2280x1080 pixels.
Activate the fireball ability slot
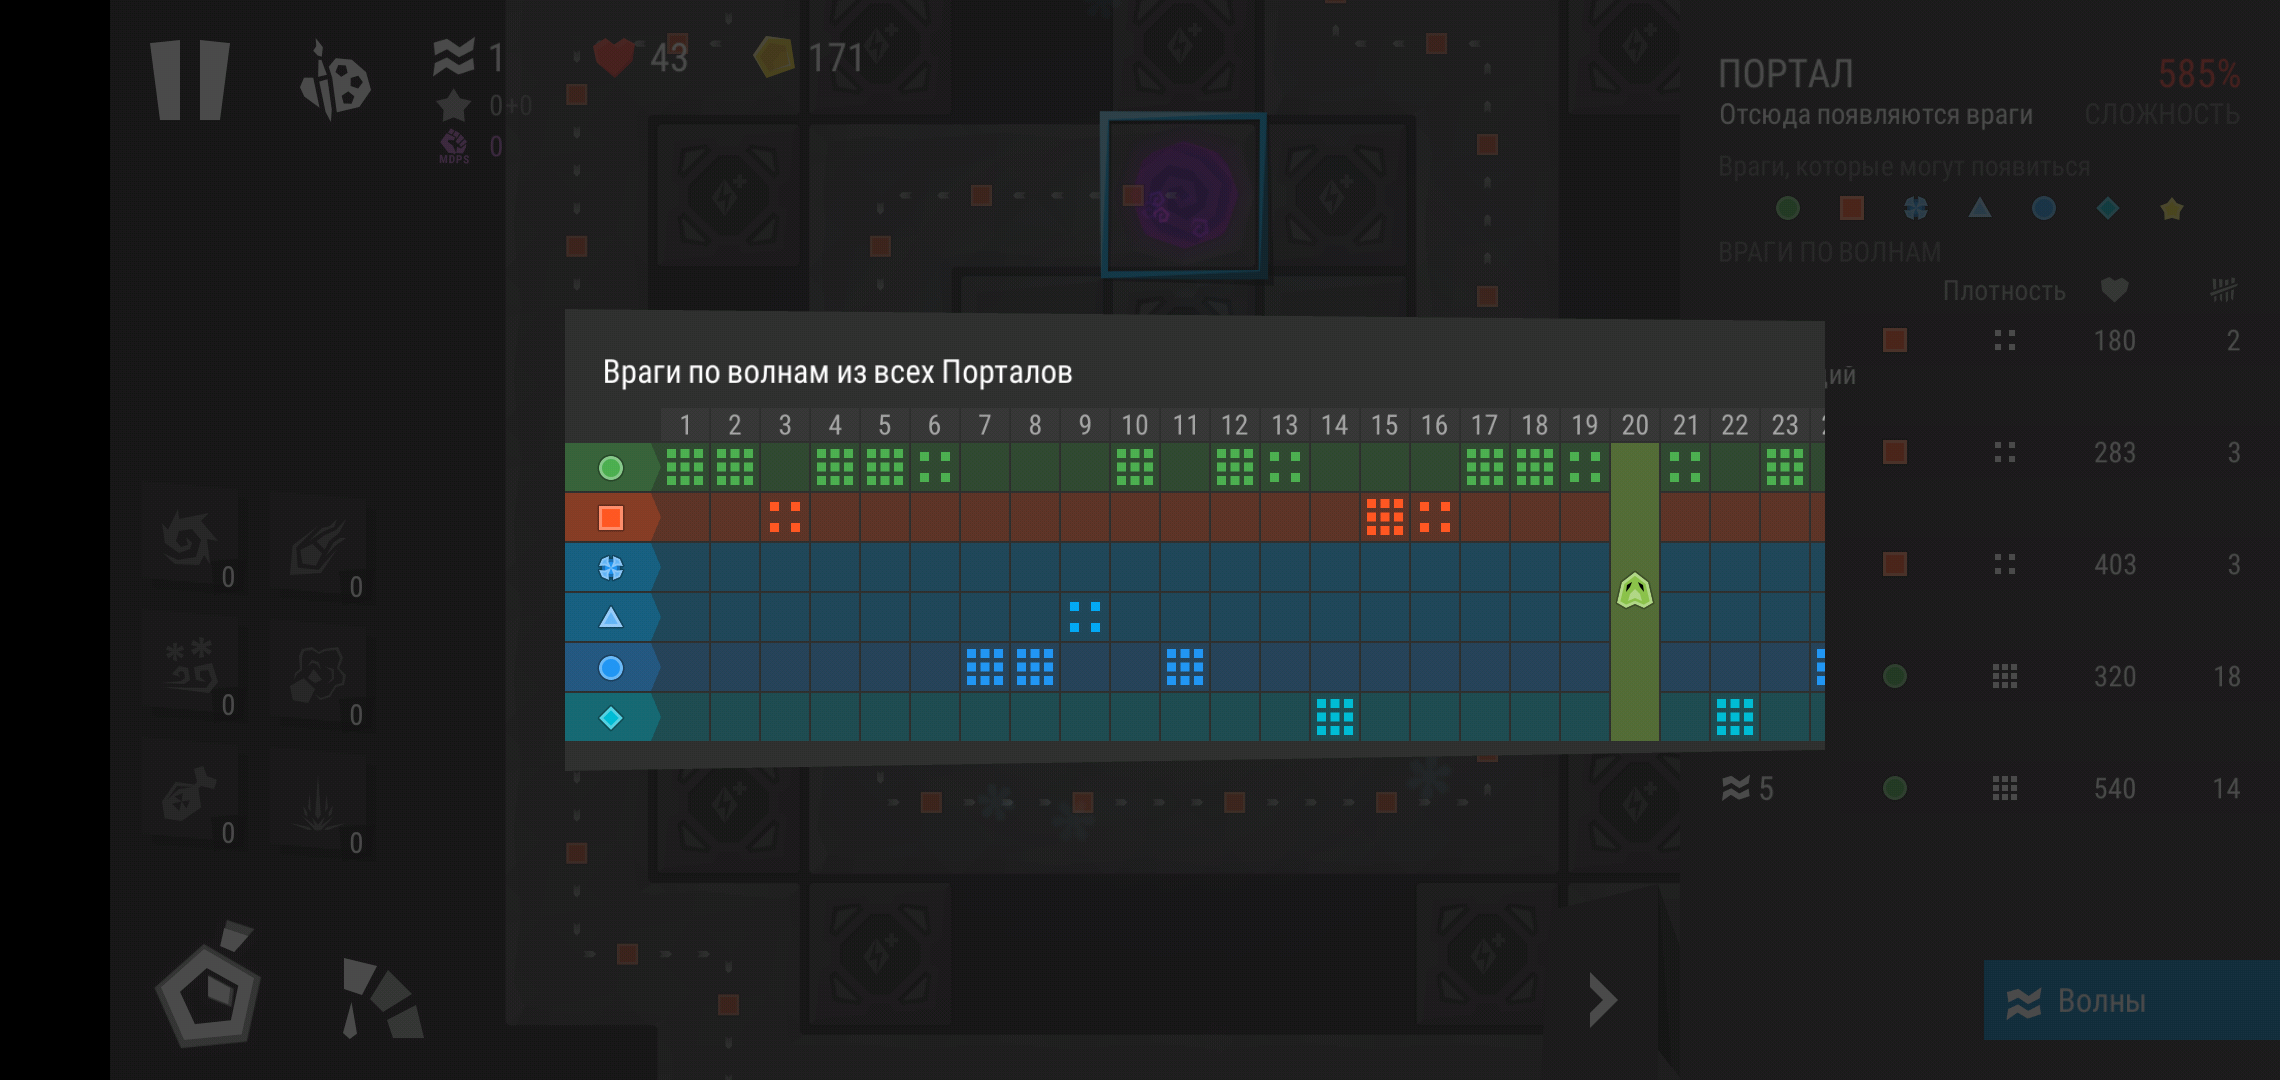pyautogui.click(x=318, y=548)
